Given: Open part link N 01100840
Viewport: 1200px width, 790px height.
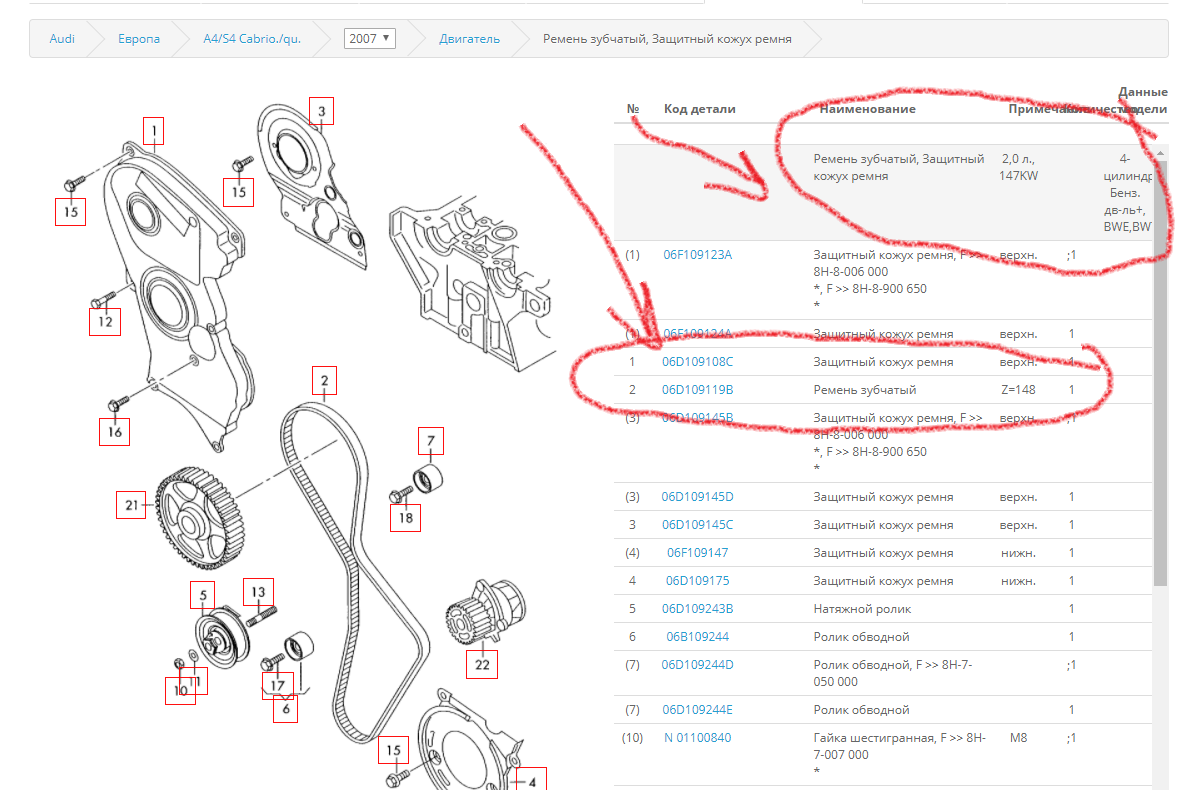Looking at the screenshot, I should point(697,738).
